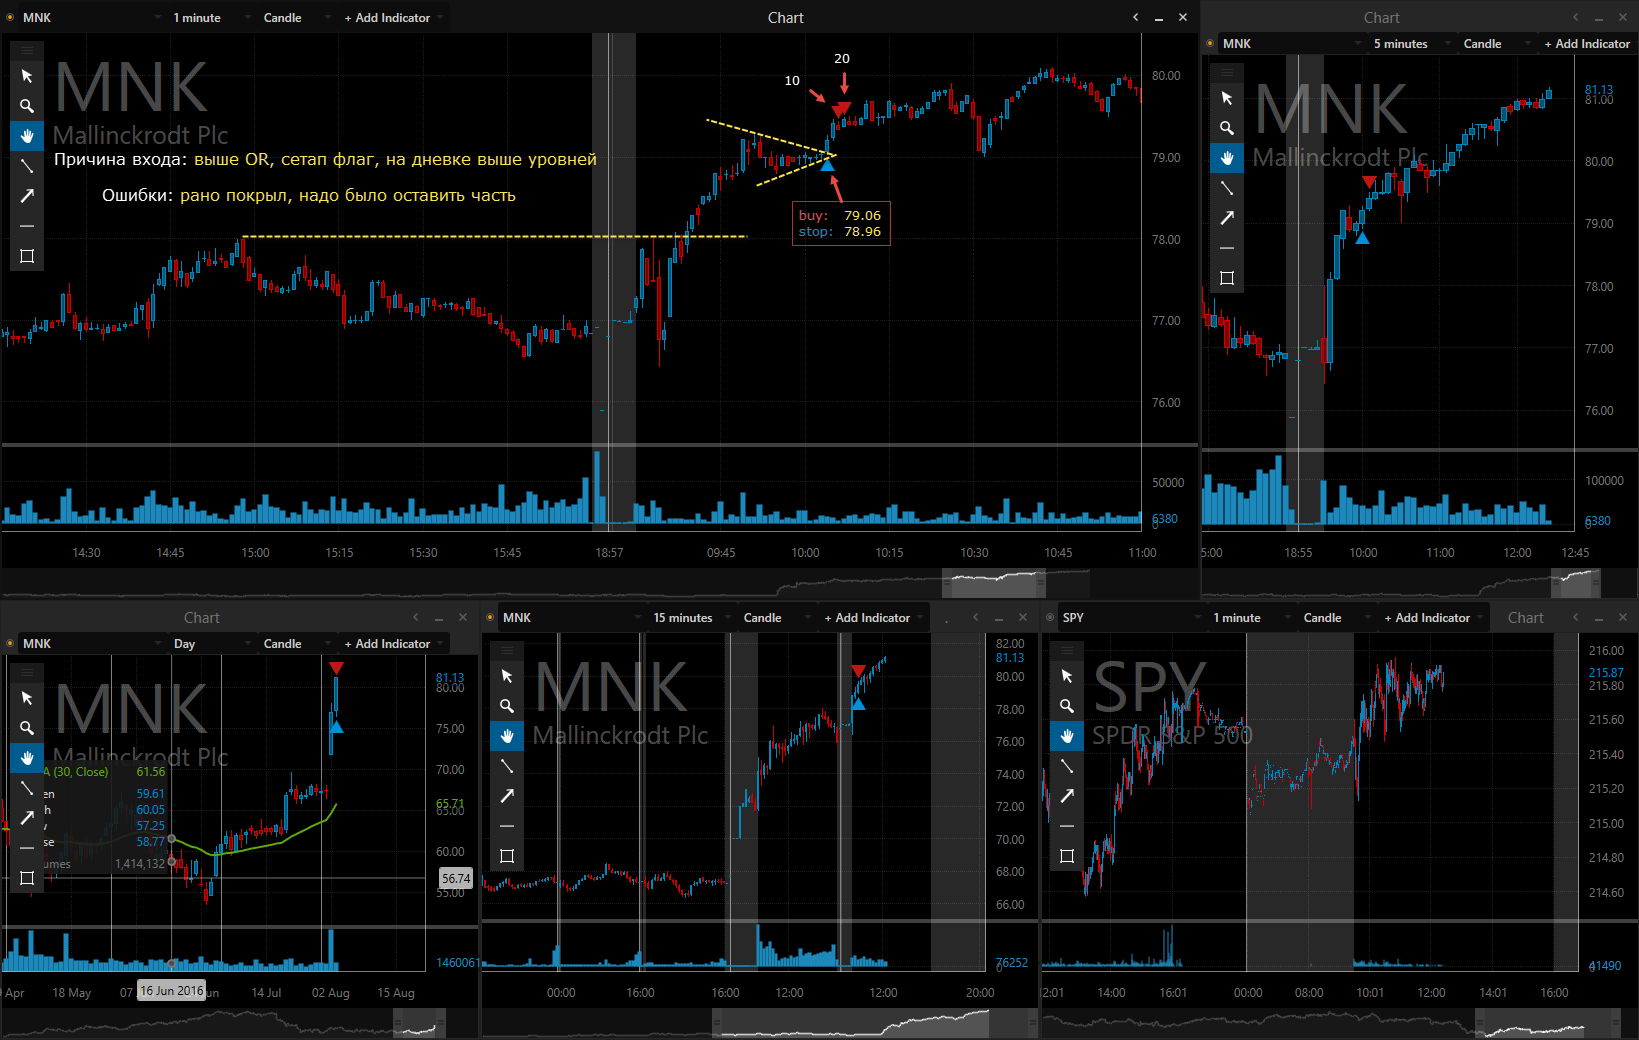Select the magnifier tool in the MNK 15 minutes chart

click(507, 706)
